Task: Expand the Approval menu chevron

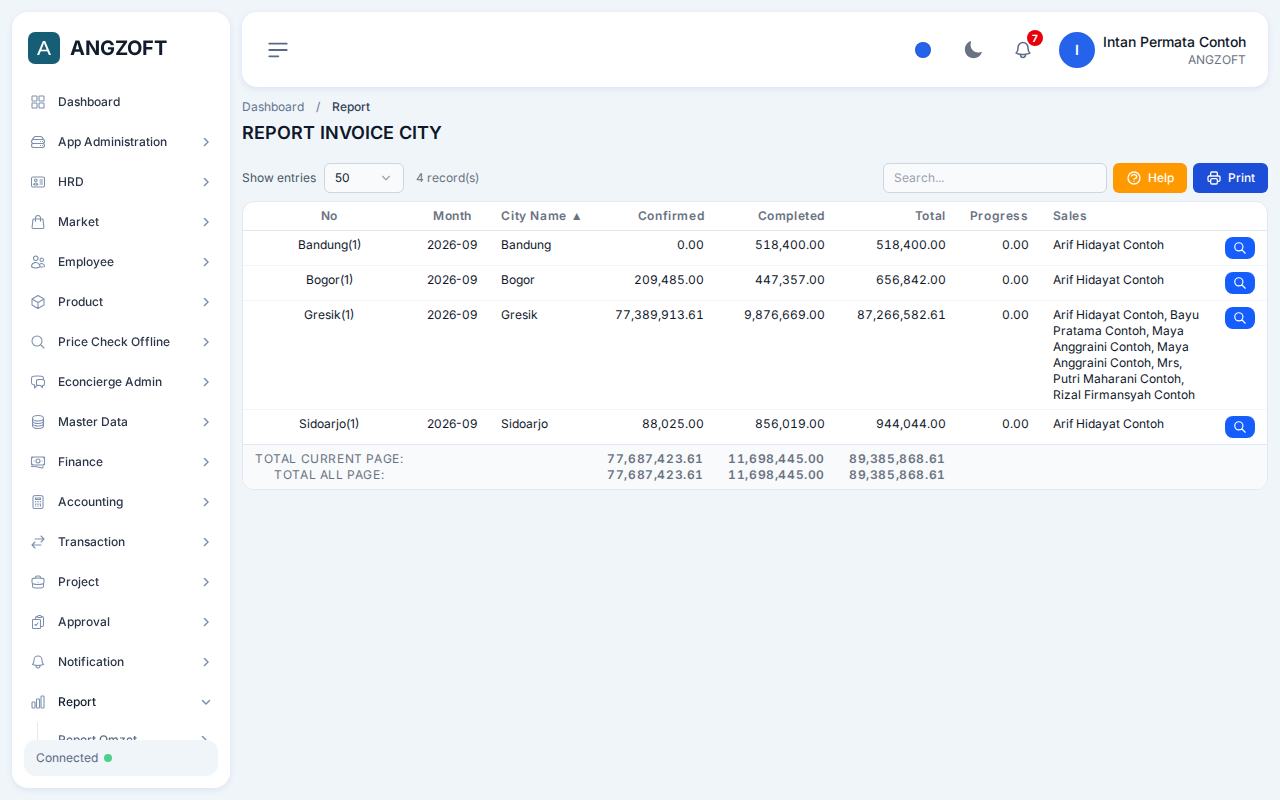Action: 206,622
